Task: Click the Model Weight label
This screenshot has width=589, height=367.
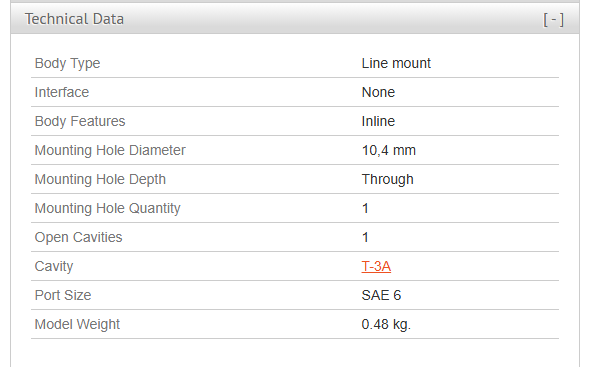Action: [x=77, y=324]
